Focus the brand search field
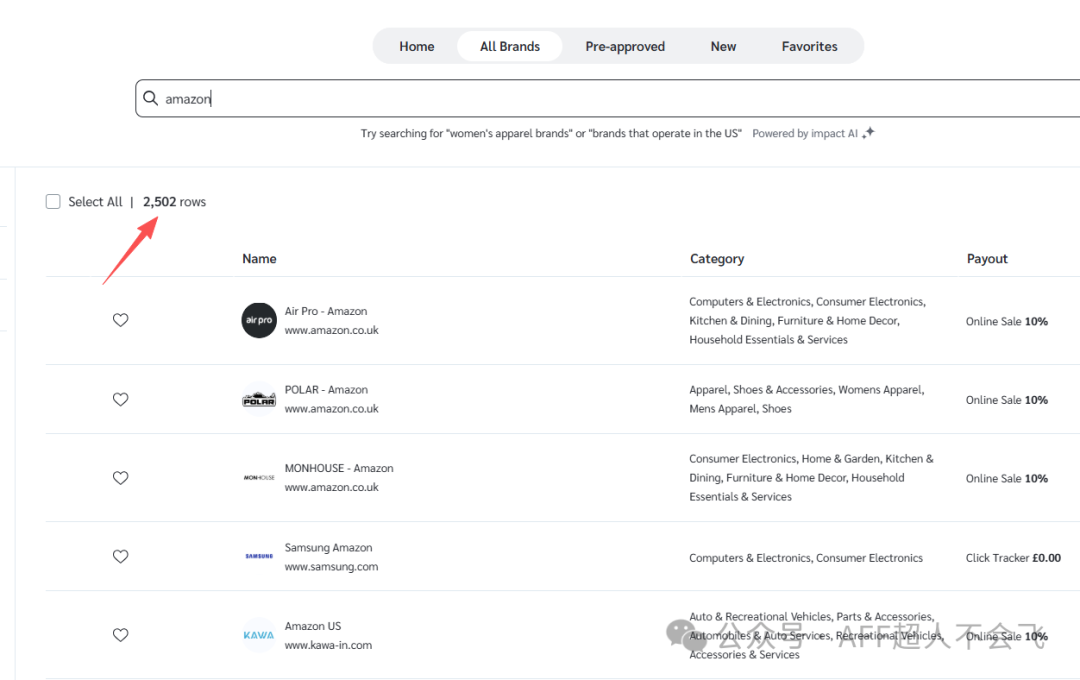 pyautogui.click(x=608, y=99)
